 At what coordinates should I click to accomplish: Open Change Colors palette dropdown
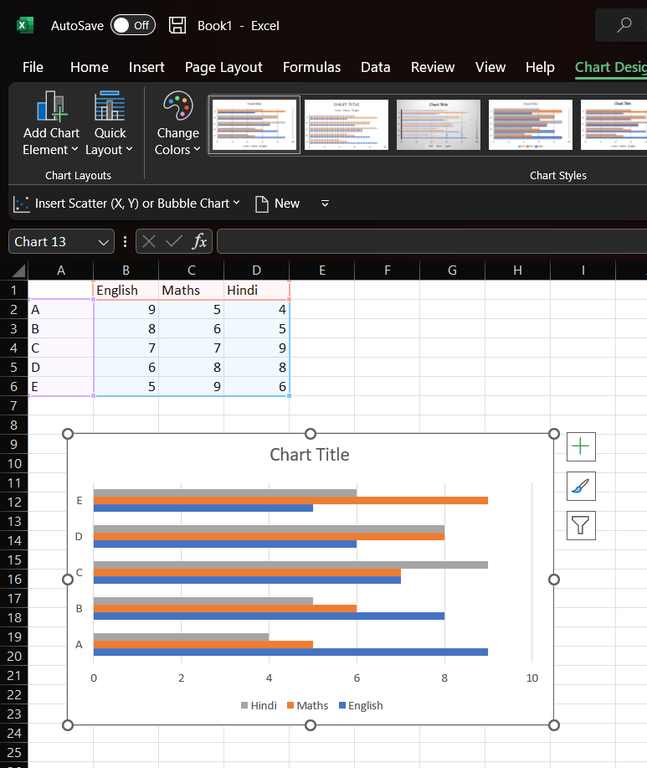coord(178,123)
